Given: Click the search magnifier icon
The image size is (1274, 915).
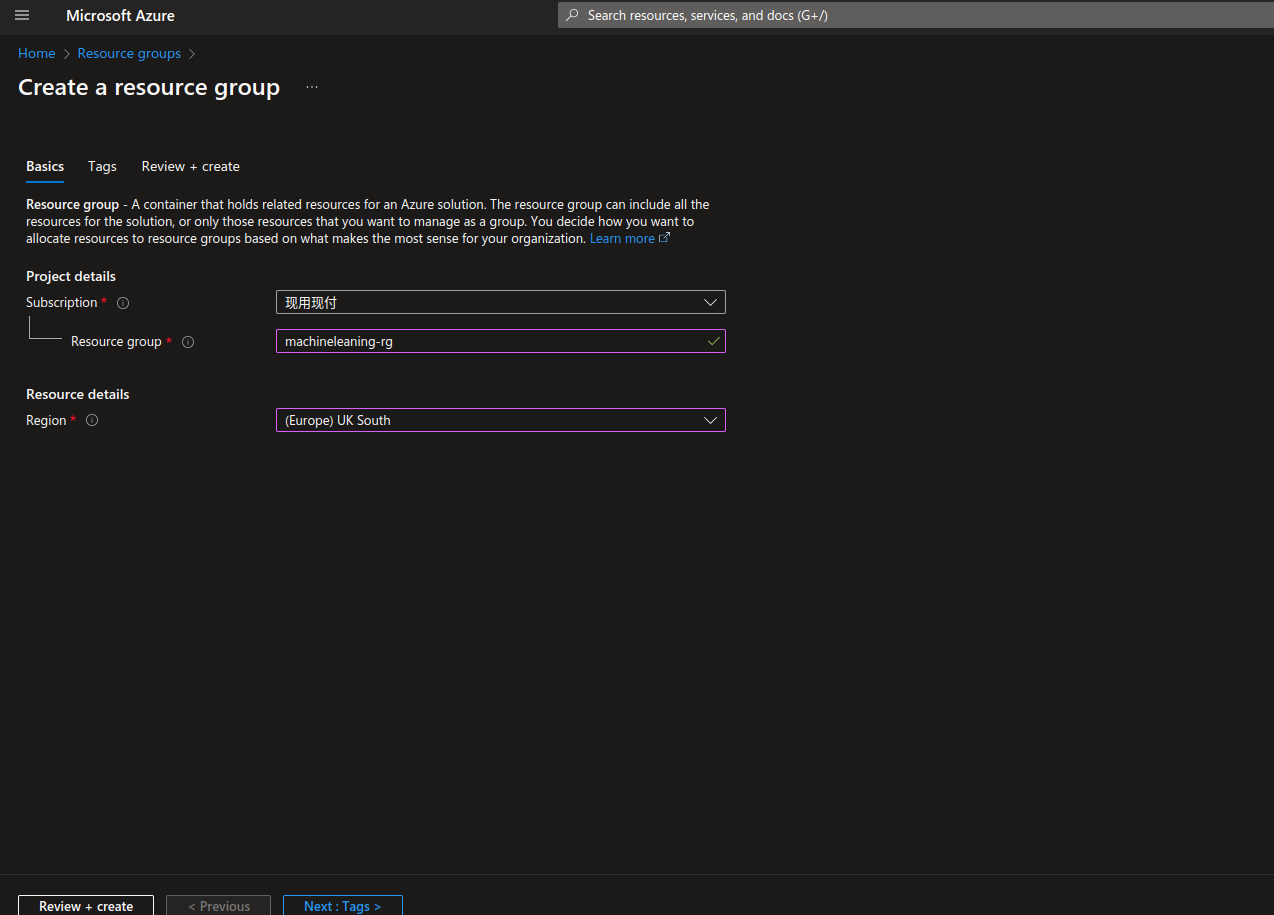Looking at the screenshot, I should 572,15.
